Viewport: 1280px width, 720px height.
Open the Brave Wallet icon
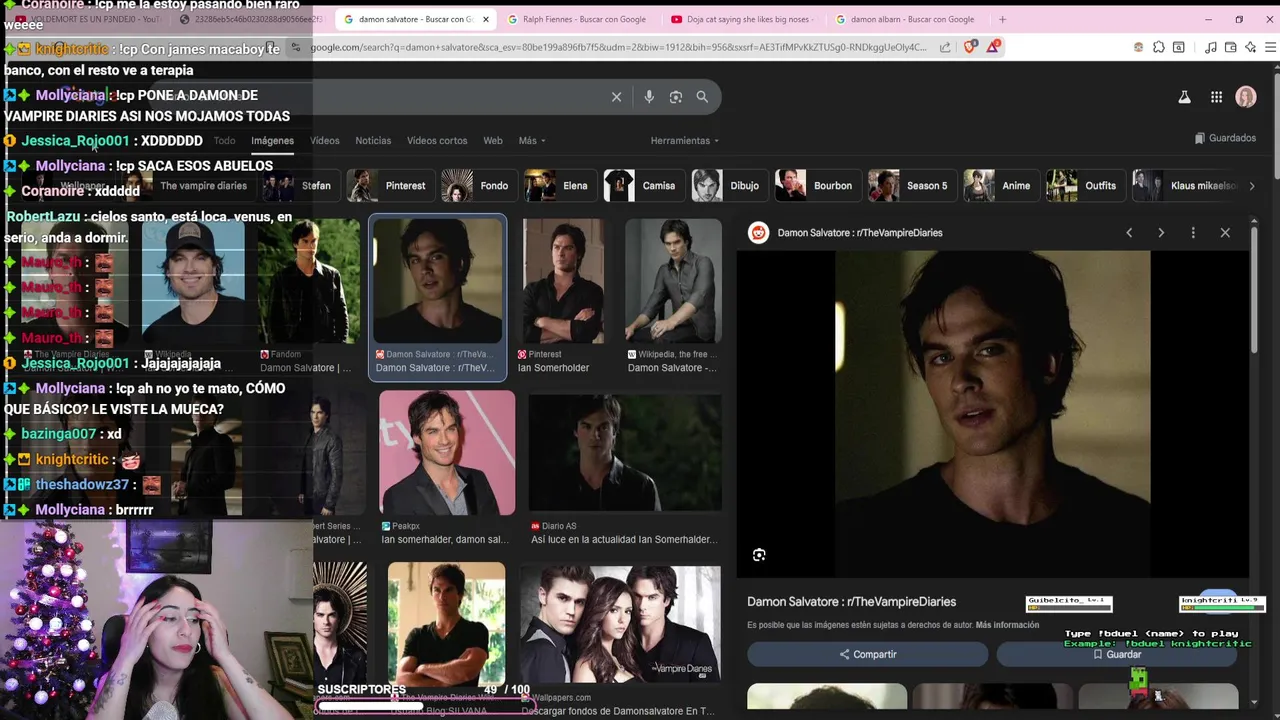[x=1231, y=47]
